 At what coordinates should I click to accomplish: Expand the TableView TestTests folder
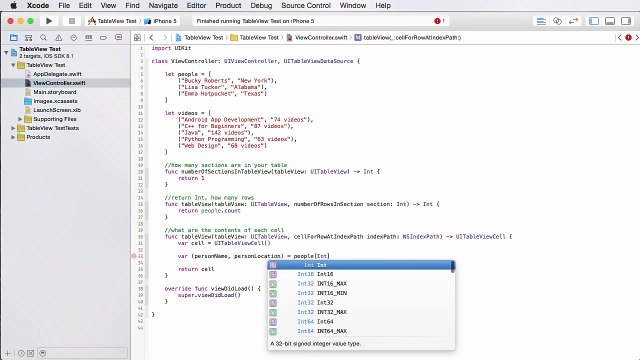click(13, 128)
